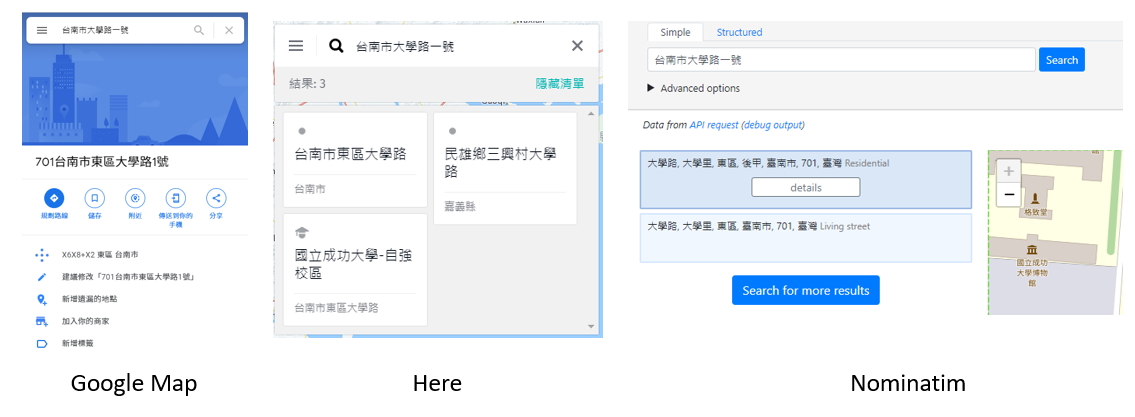Click the Google Map search magnifier icon
Image resolution: width=1135 pixels, height=417 pixels.
pyautogui.click(x=198, y=30)
